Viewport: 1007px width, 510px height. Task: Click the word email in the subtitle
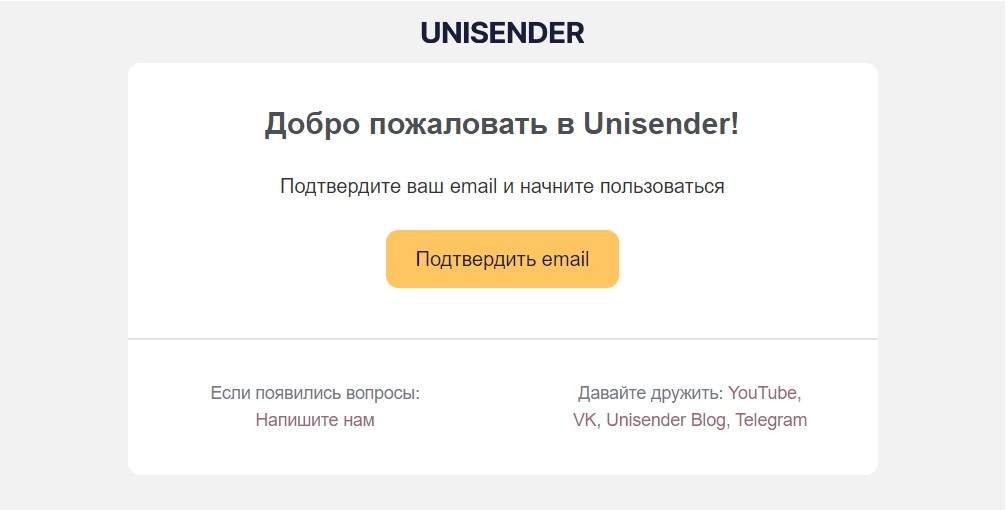(x=473, y=187)
